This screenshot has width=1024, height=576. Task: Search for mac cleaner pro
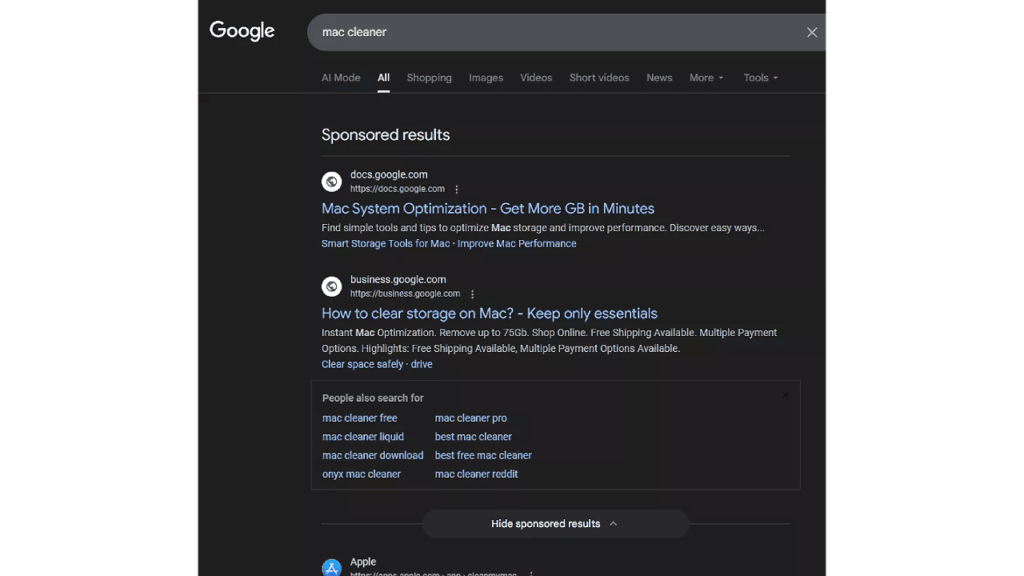pos(471,418)
